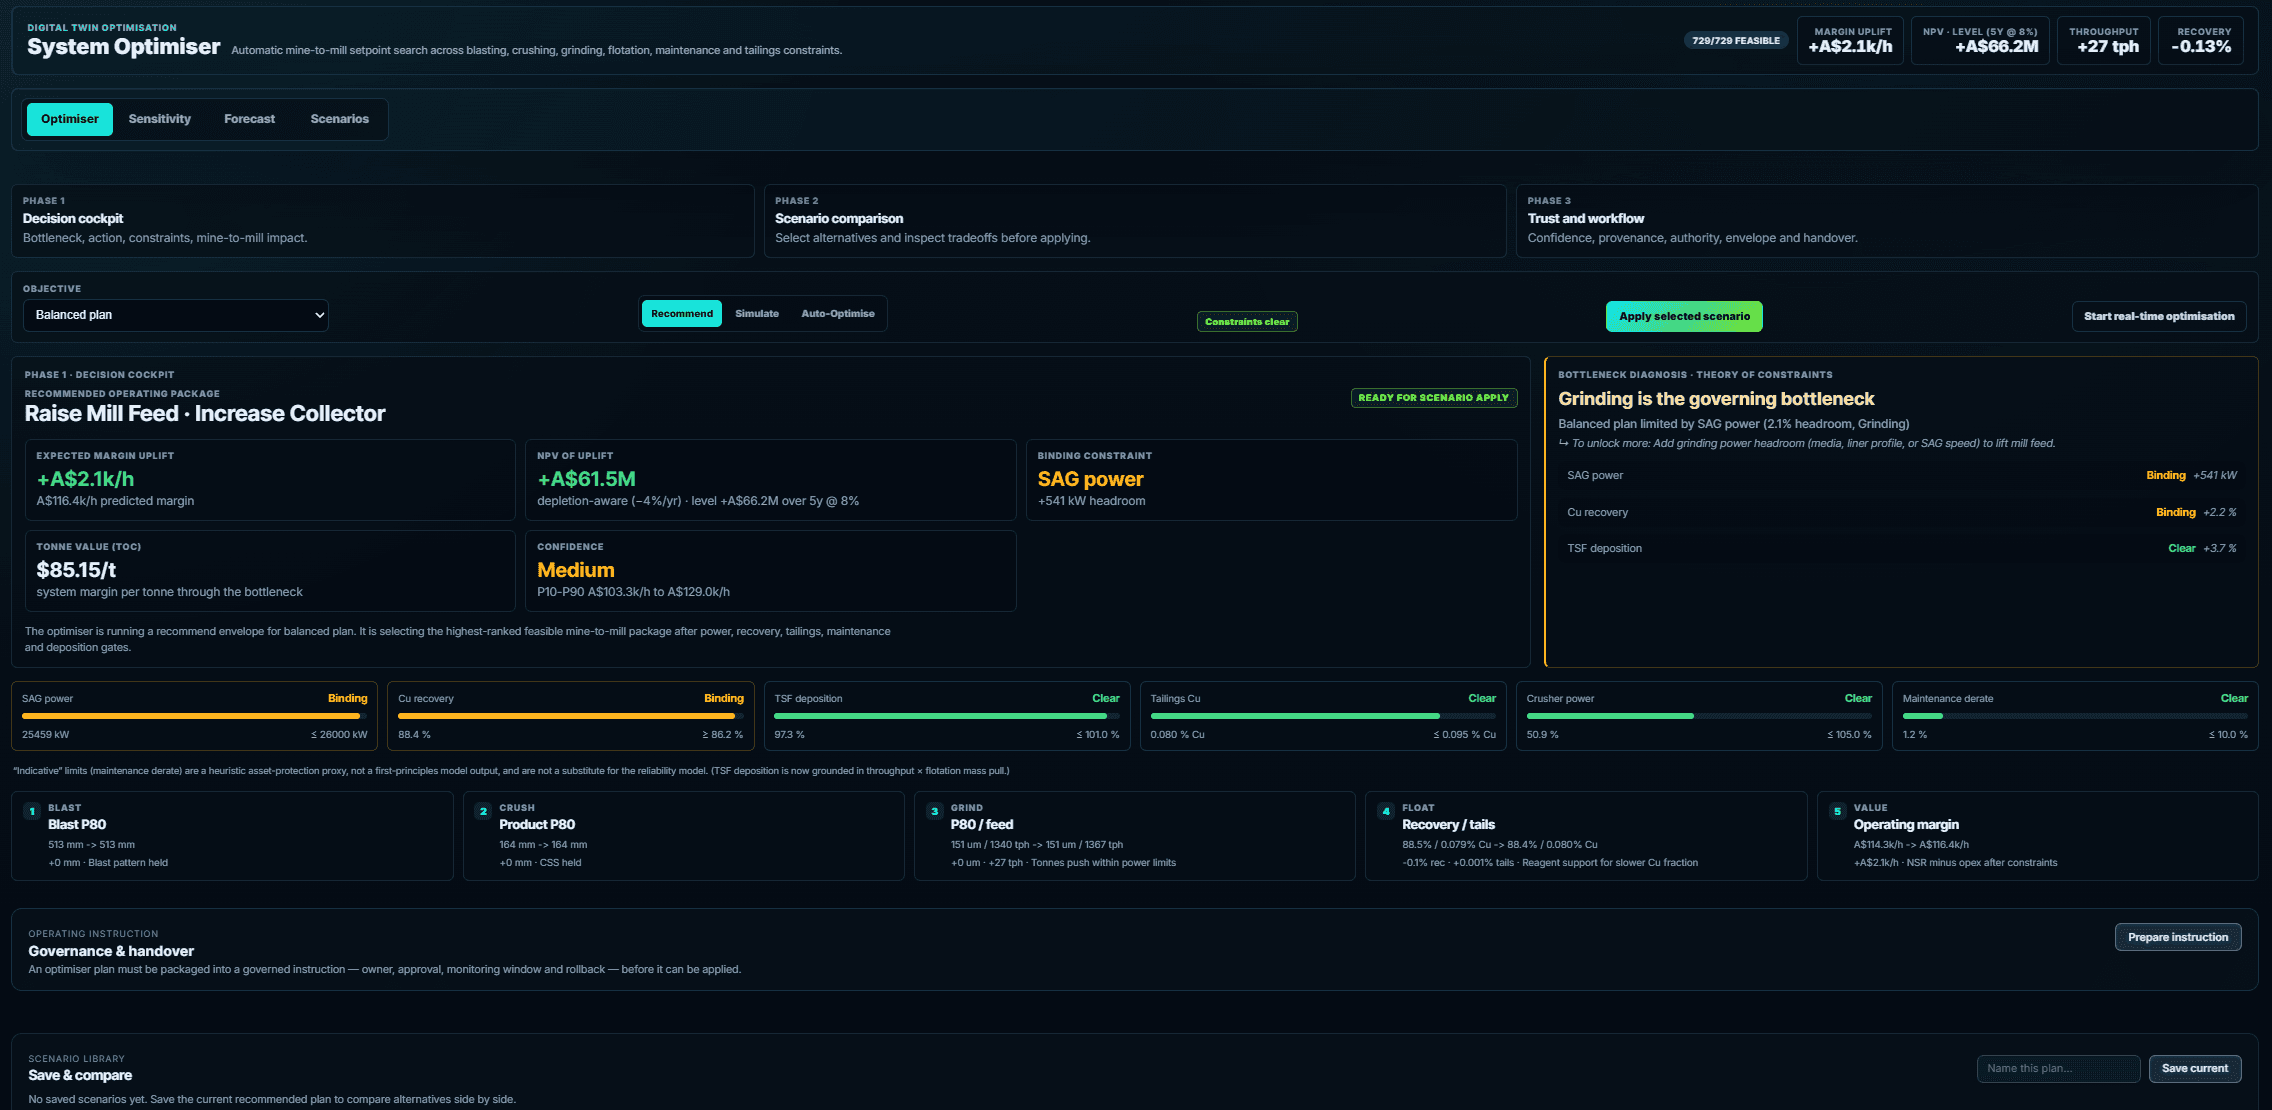The image size is (2272, 1110).
Task: Click Cu recovery row in bottleneck diagnosis
Action: (x=1901, y=512)
